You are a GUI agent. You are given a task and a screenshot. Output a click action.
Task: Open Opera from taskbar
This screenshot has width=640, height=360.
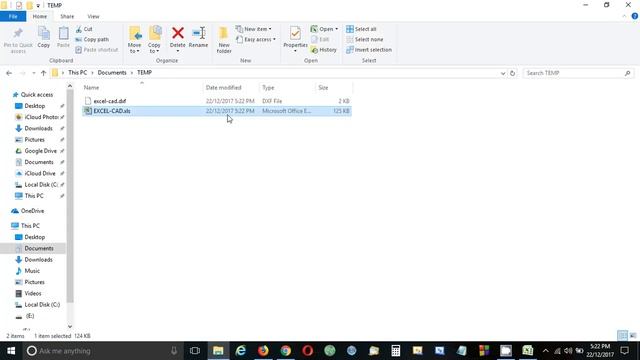pyautogui.click(x=308, y=351)
